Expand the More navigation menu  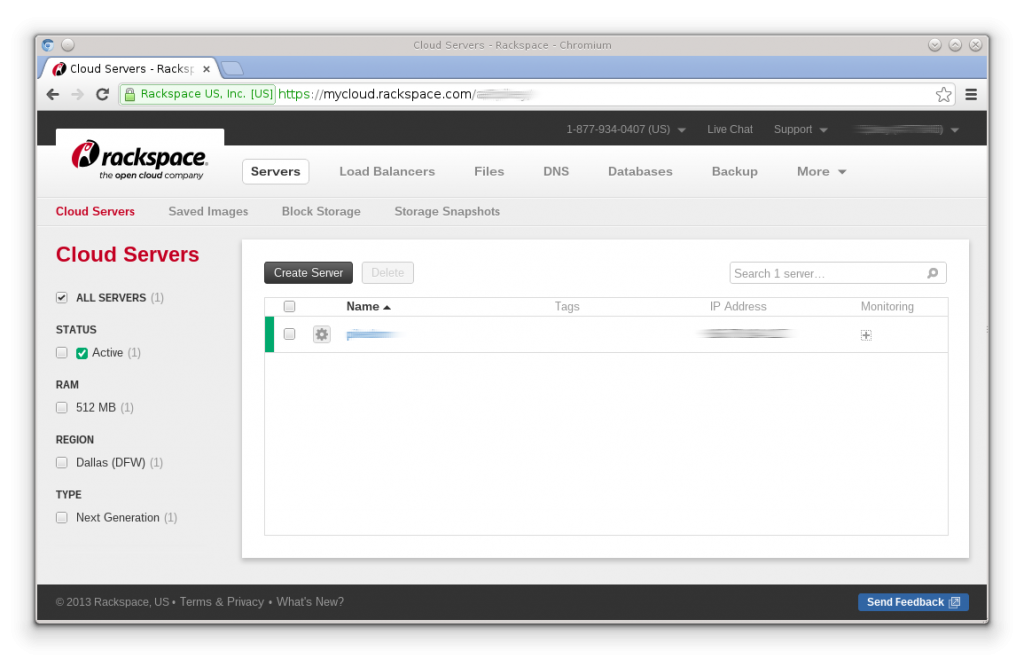821,171
